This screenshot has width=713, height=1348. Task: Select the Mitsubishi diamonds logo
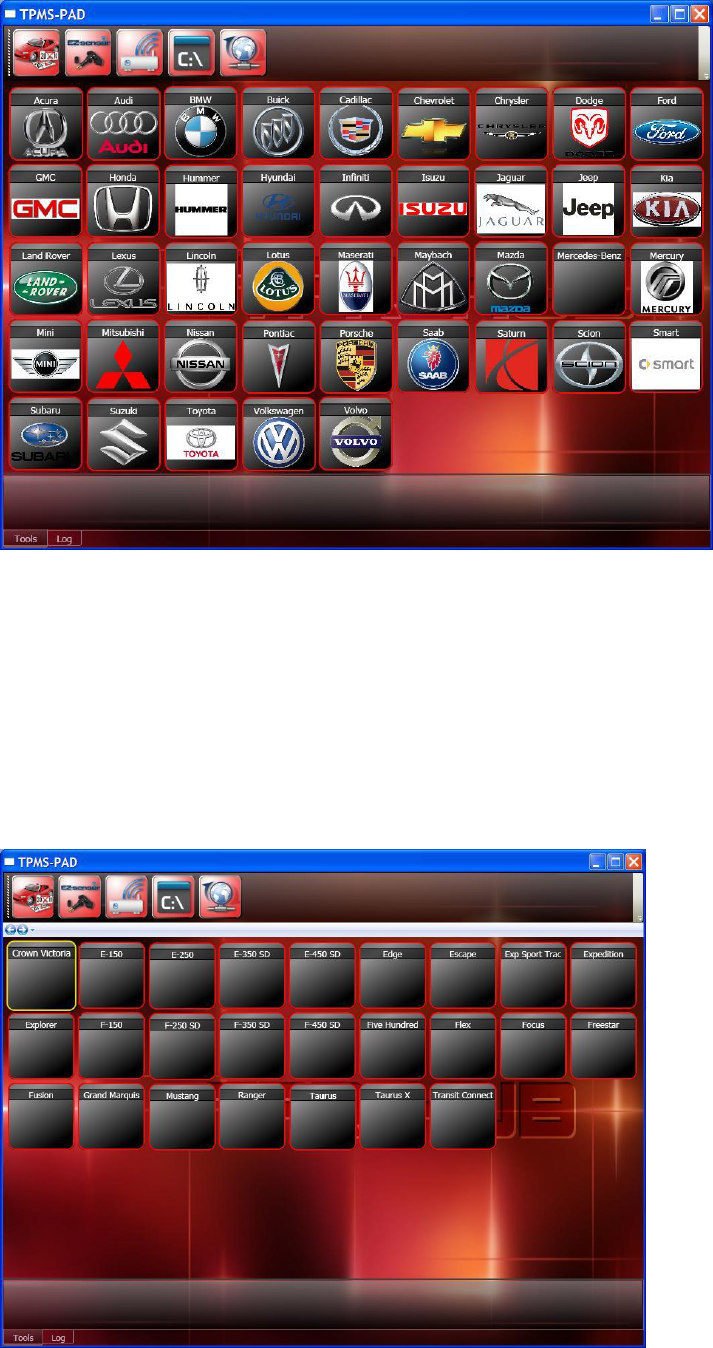[x=123, y=357]
